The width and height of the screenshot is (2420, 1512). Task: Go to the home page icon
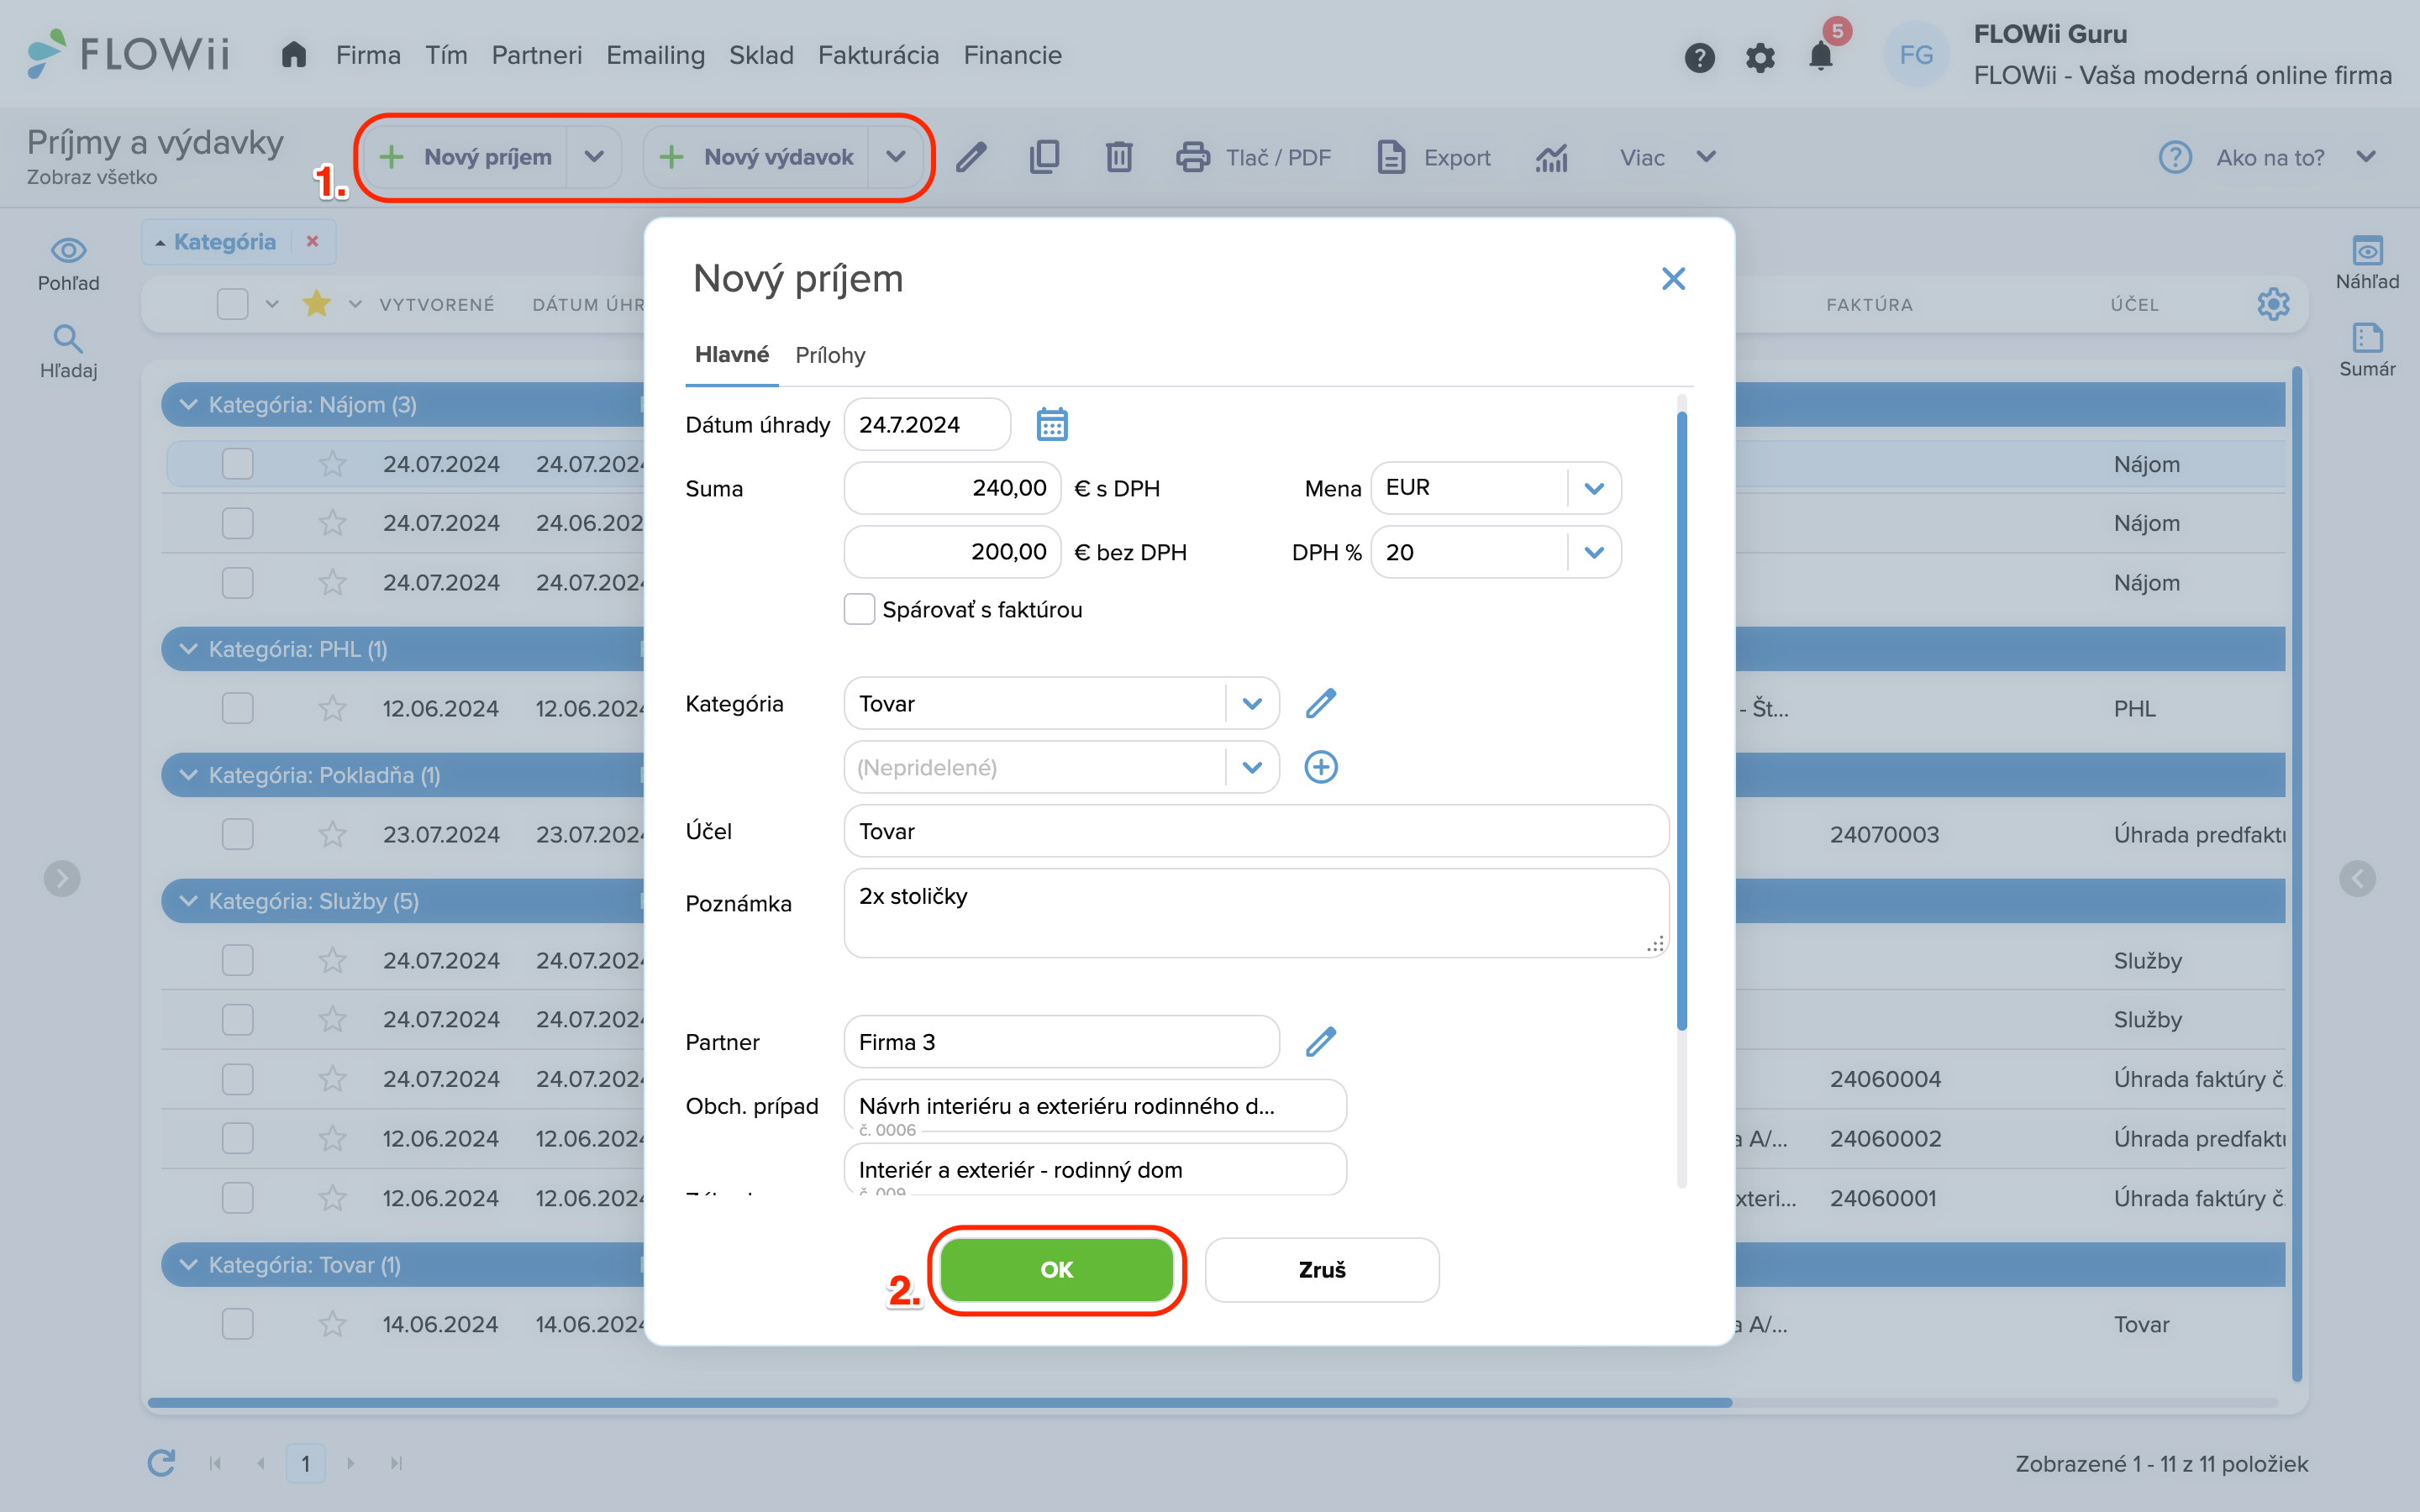click(293, 54)
